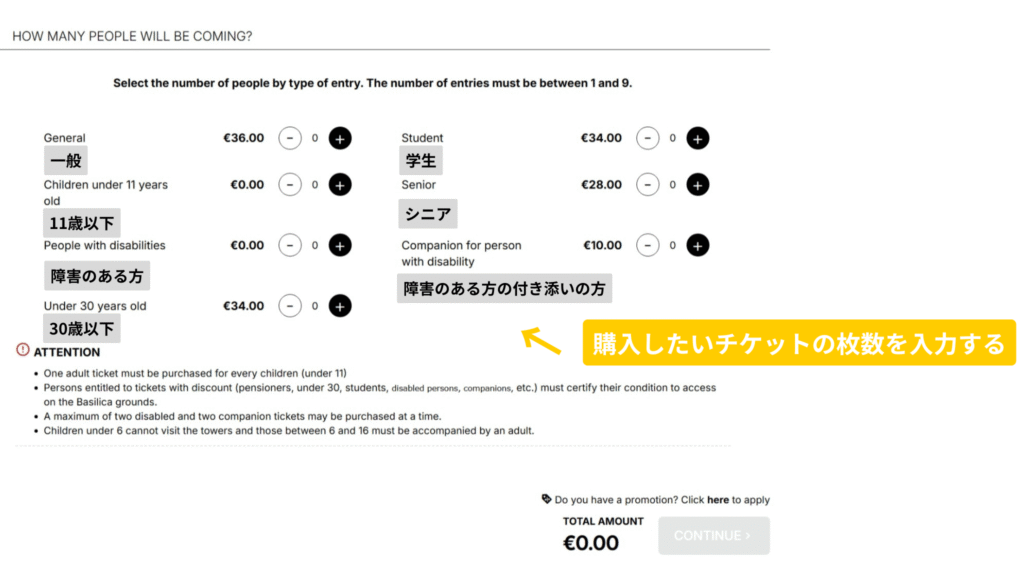Add a People with disabilities ticket

point(340,245)
